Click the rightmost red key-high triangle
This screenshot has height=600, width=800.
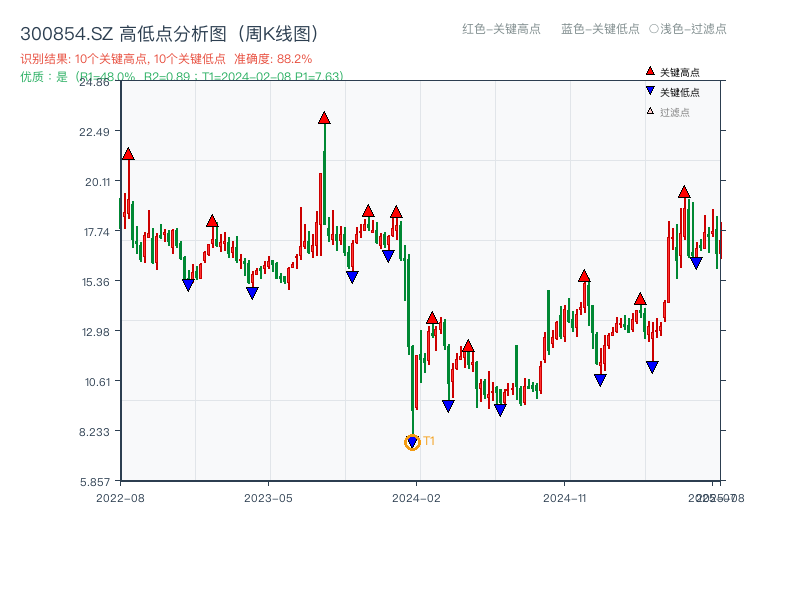pyautogui.click(x=684, y=192)
